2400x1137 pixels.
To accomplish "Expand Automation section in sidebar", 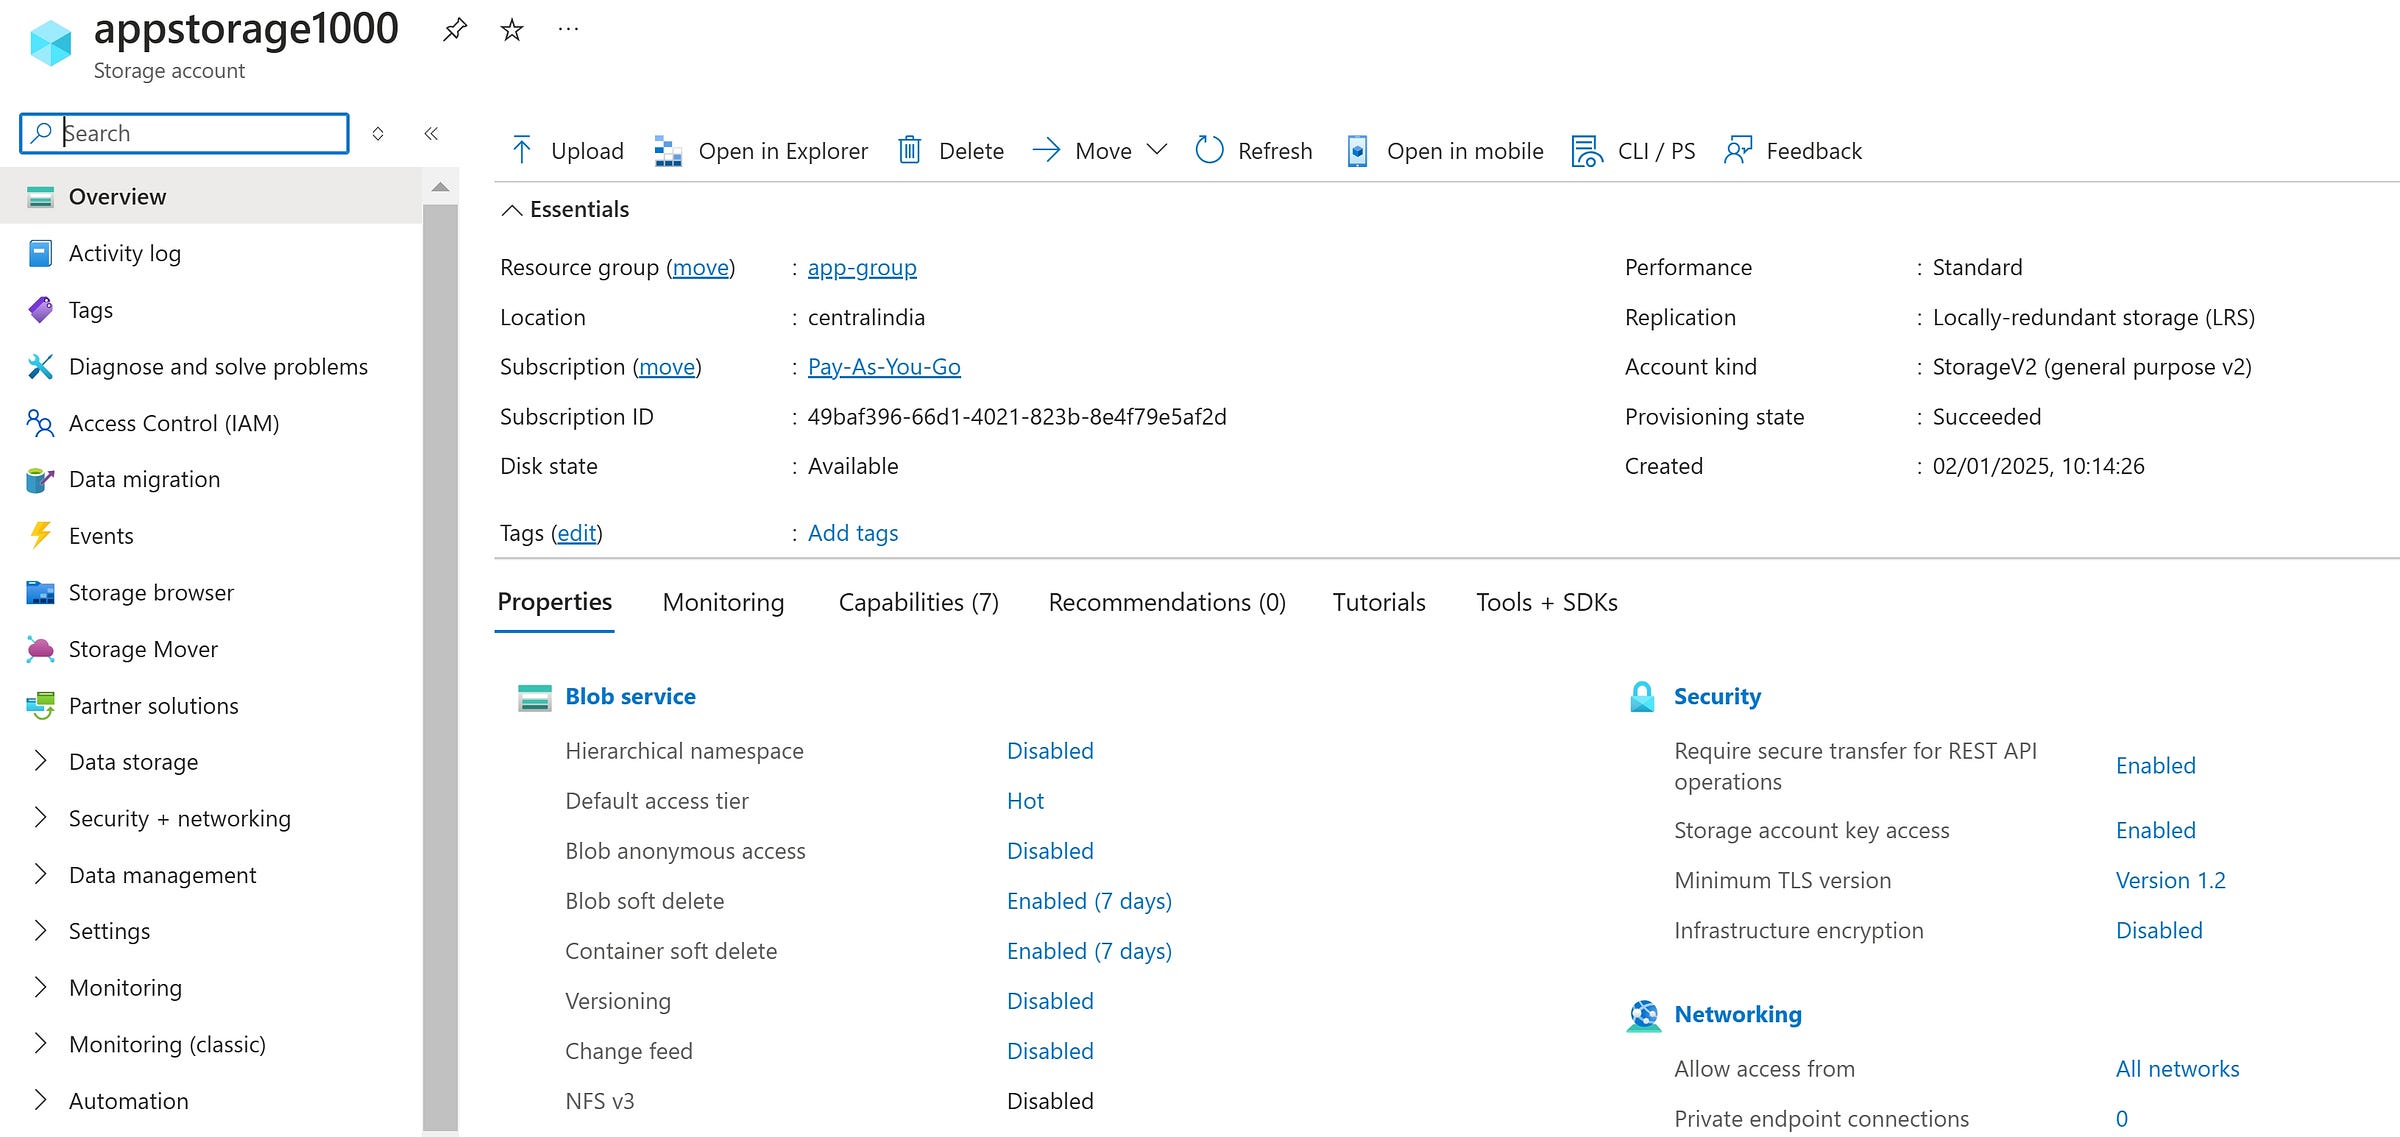I will [40, 1100].
